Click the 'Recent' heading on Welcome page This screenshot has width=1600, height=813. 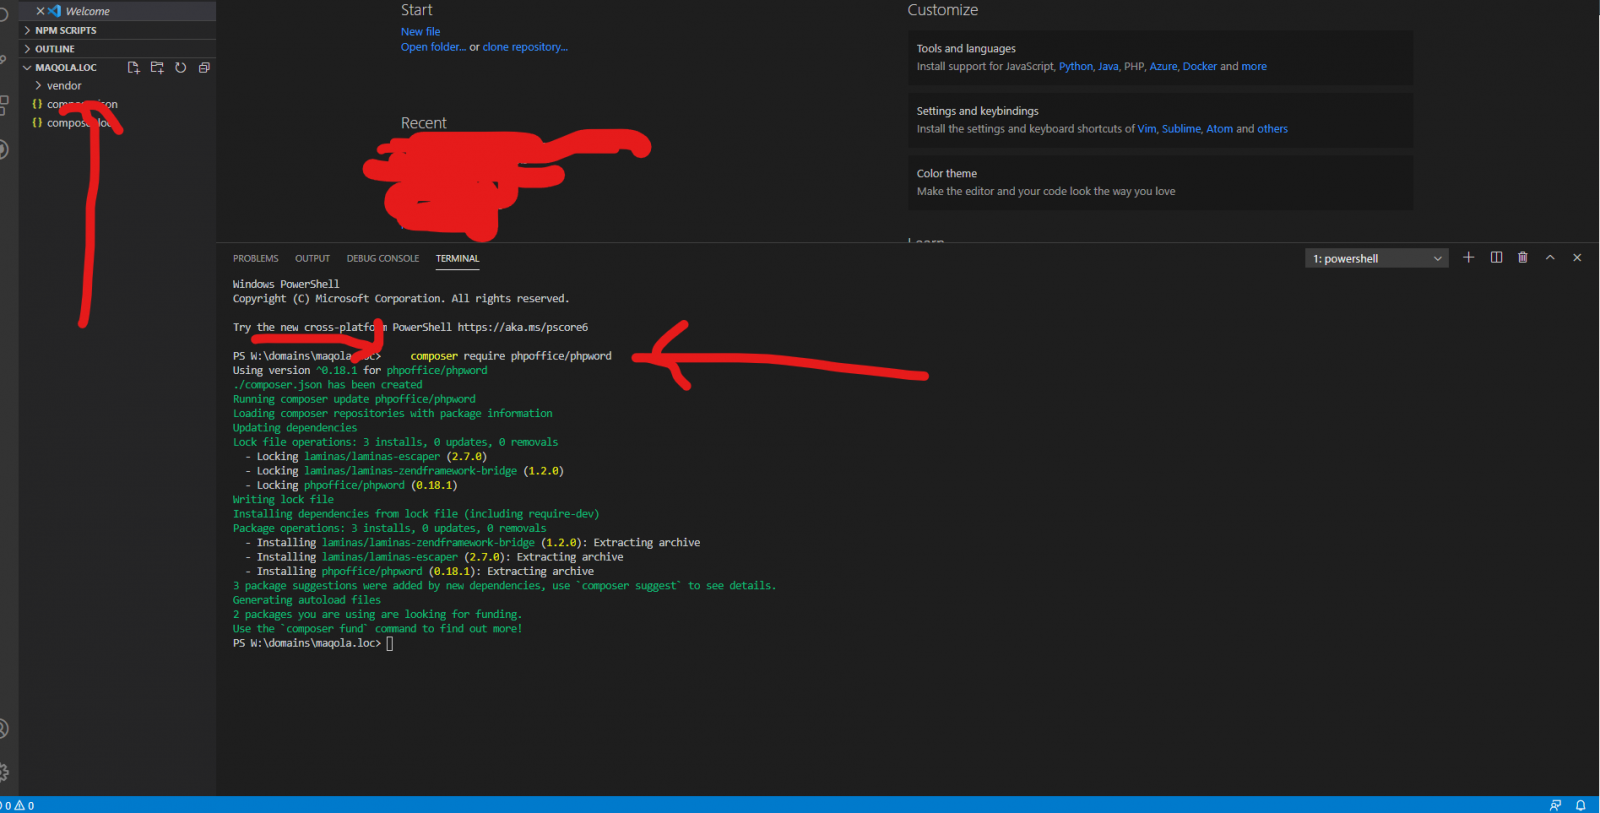point(424,123)
